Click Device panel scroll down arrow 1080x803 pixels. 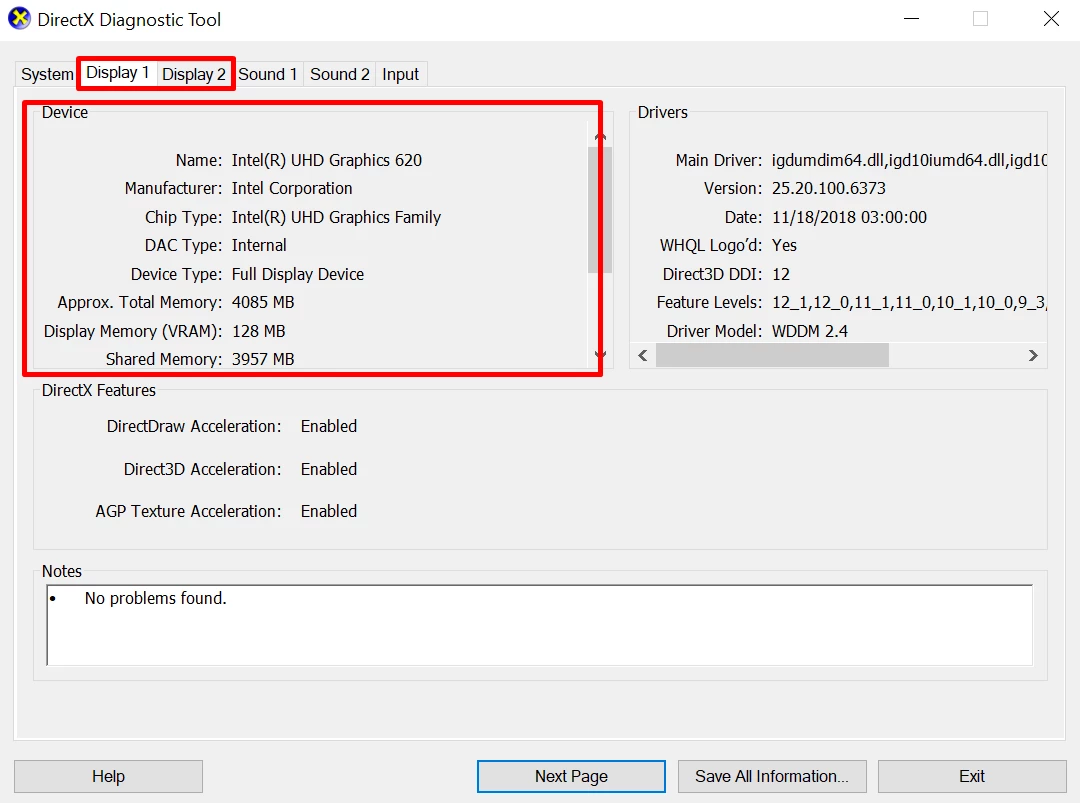pyautogui.click(x=601, y=354)
